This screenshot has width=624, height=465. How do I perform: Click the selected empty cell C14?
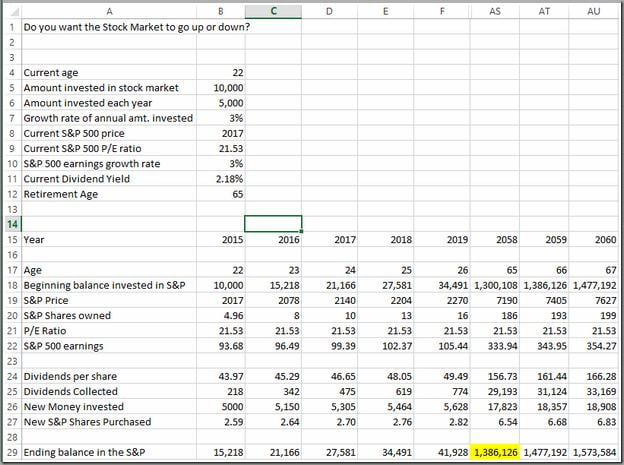click(x=273, y=224)
